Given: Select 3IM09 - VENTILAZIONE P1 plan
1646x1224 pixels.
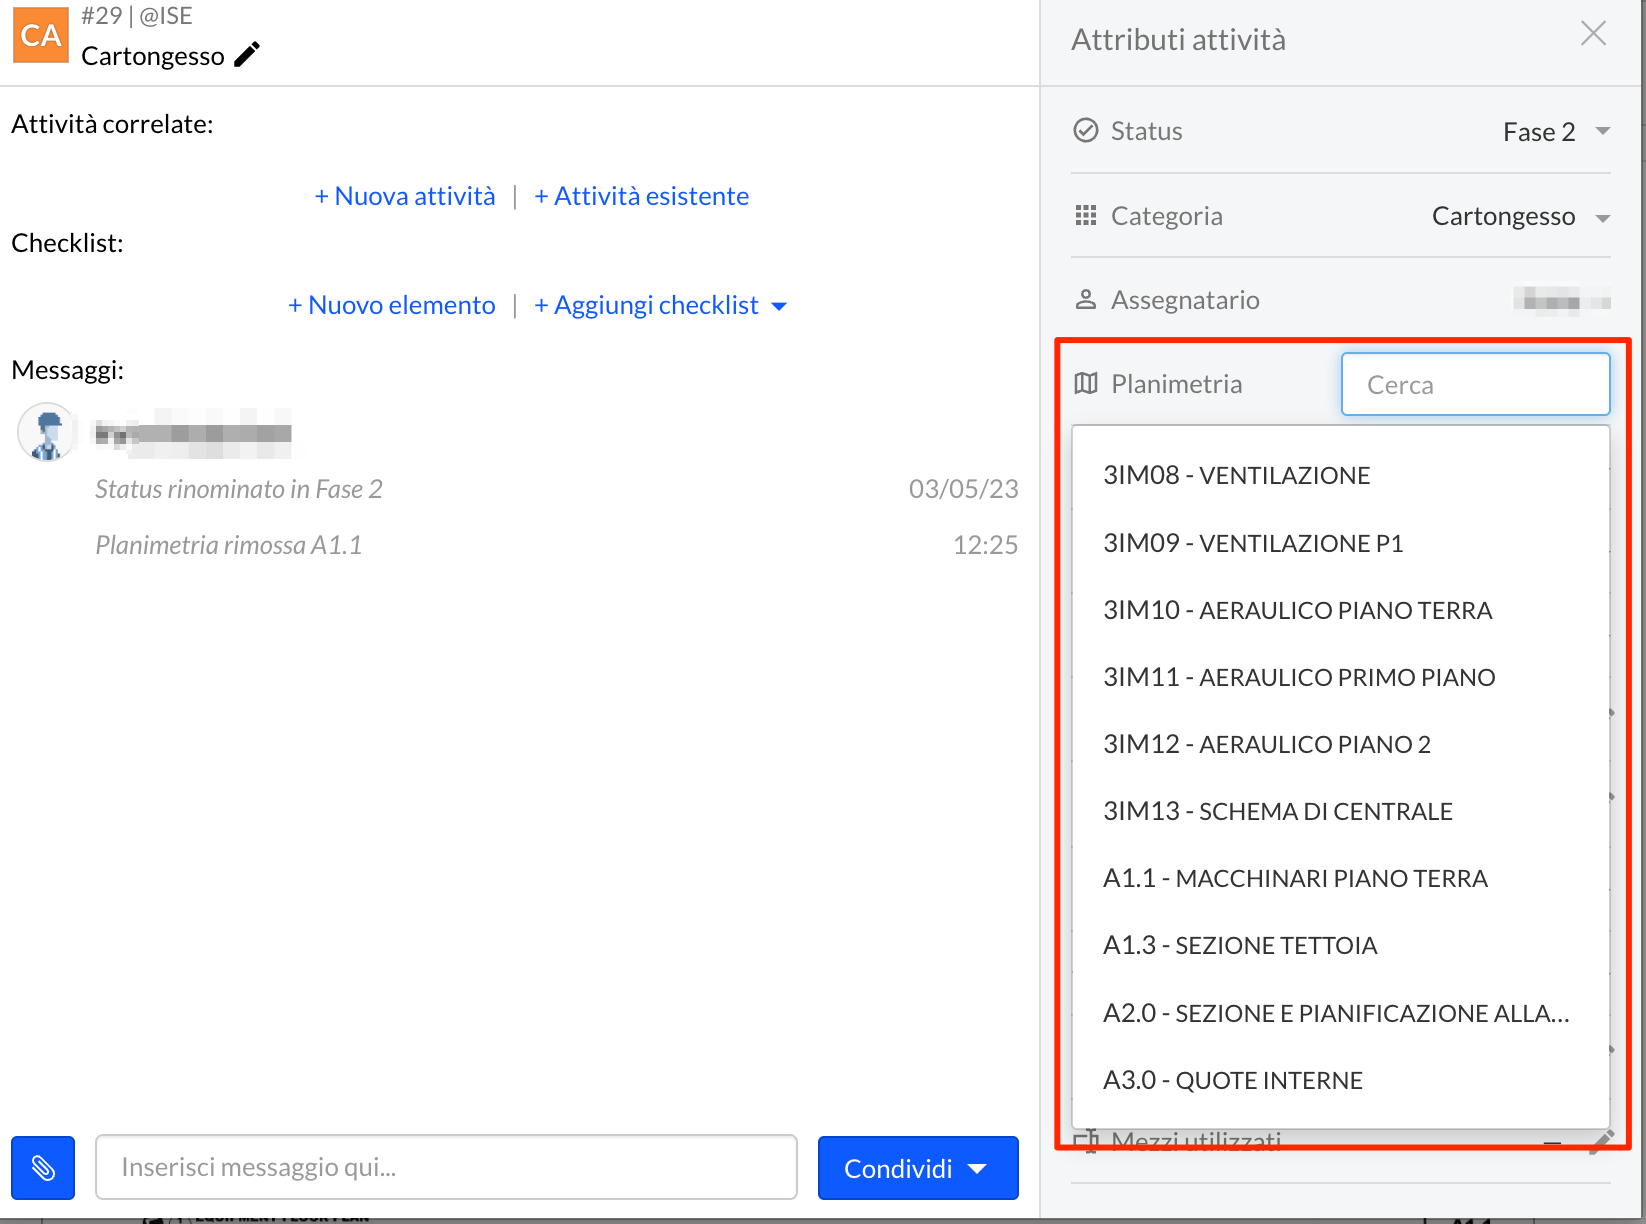Looking at the screenshot, I should pyautogui.click(x=1340, y=543).
